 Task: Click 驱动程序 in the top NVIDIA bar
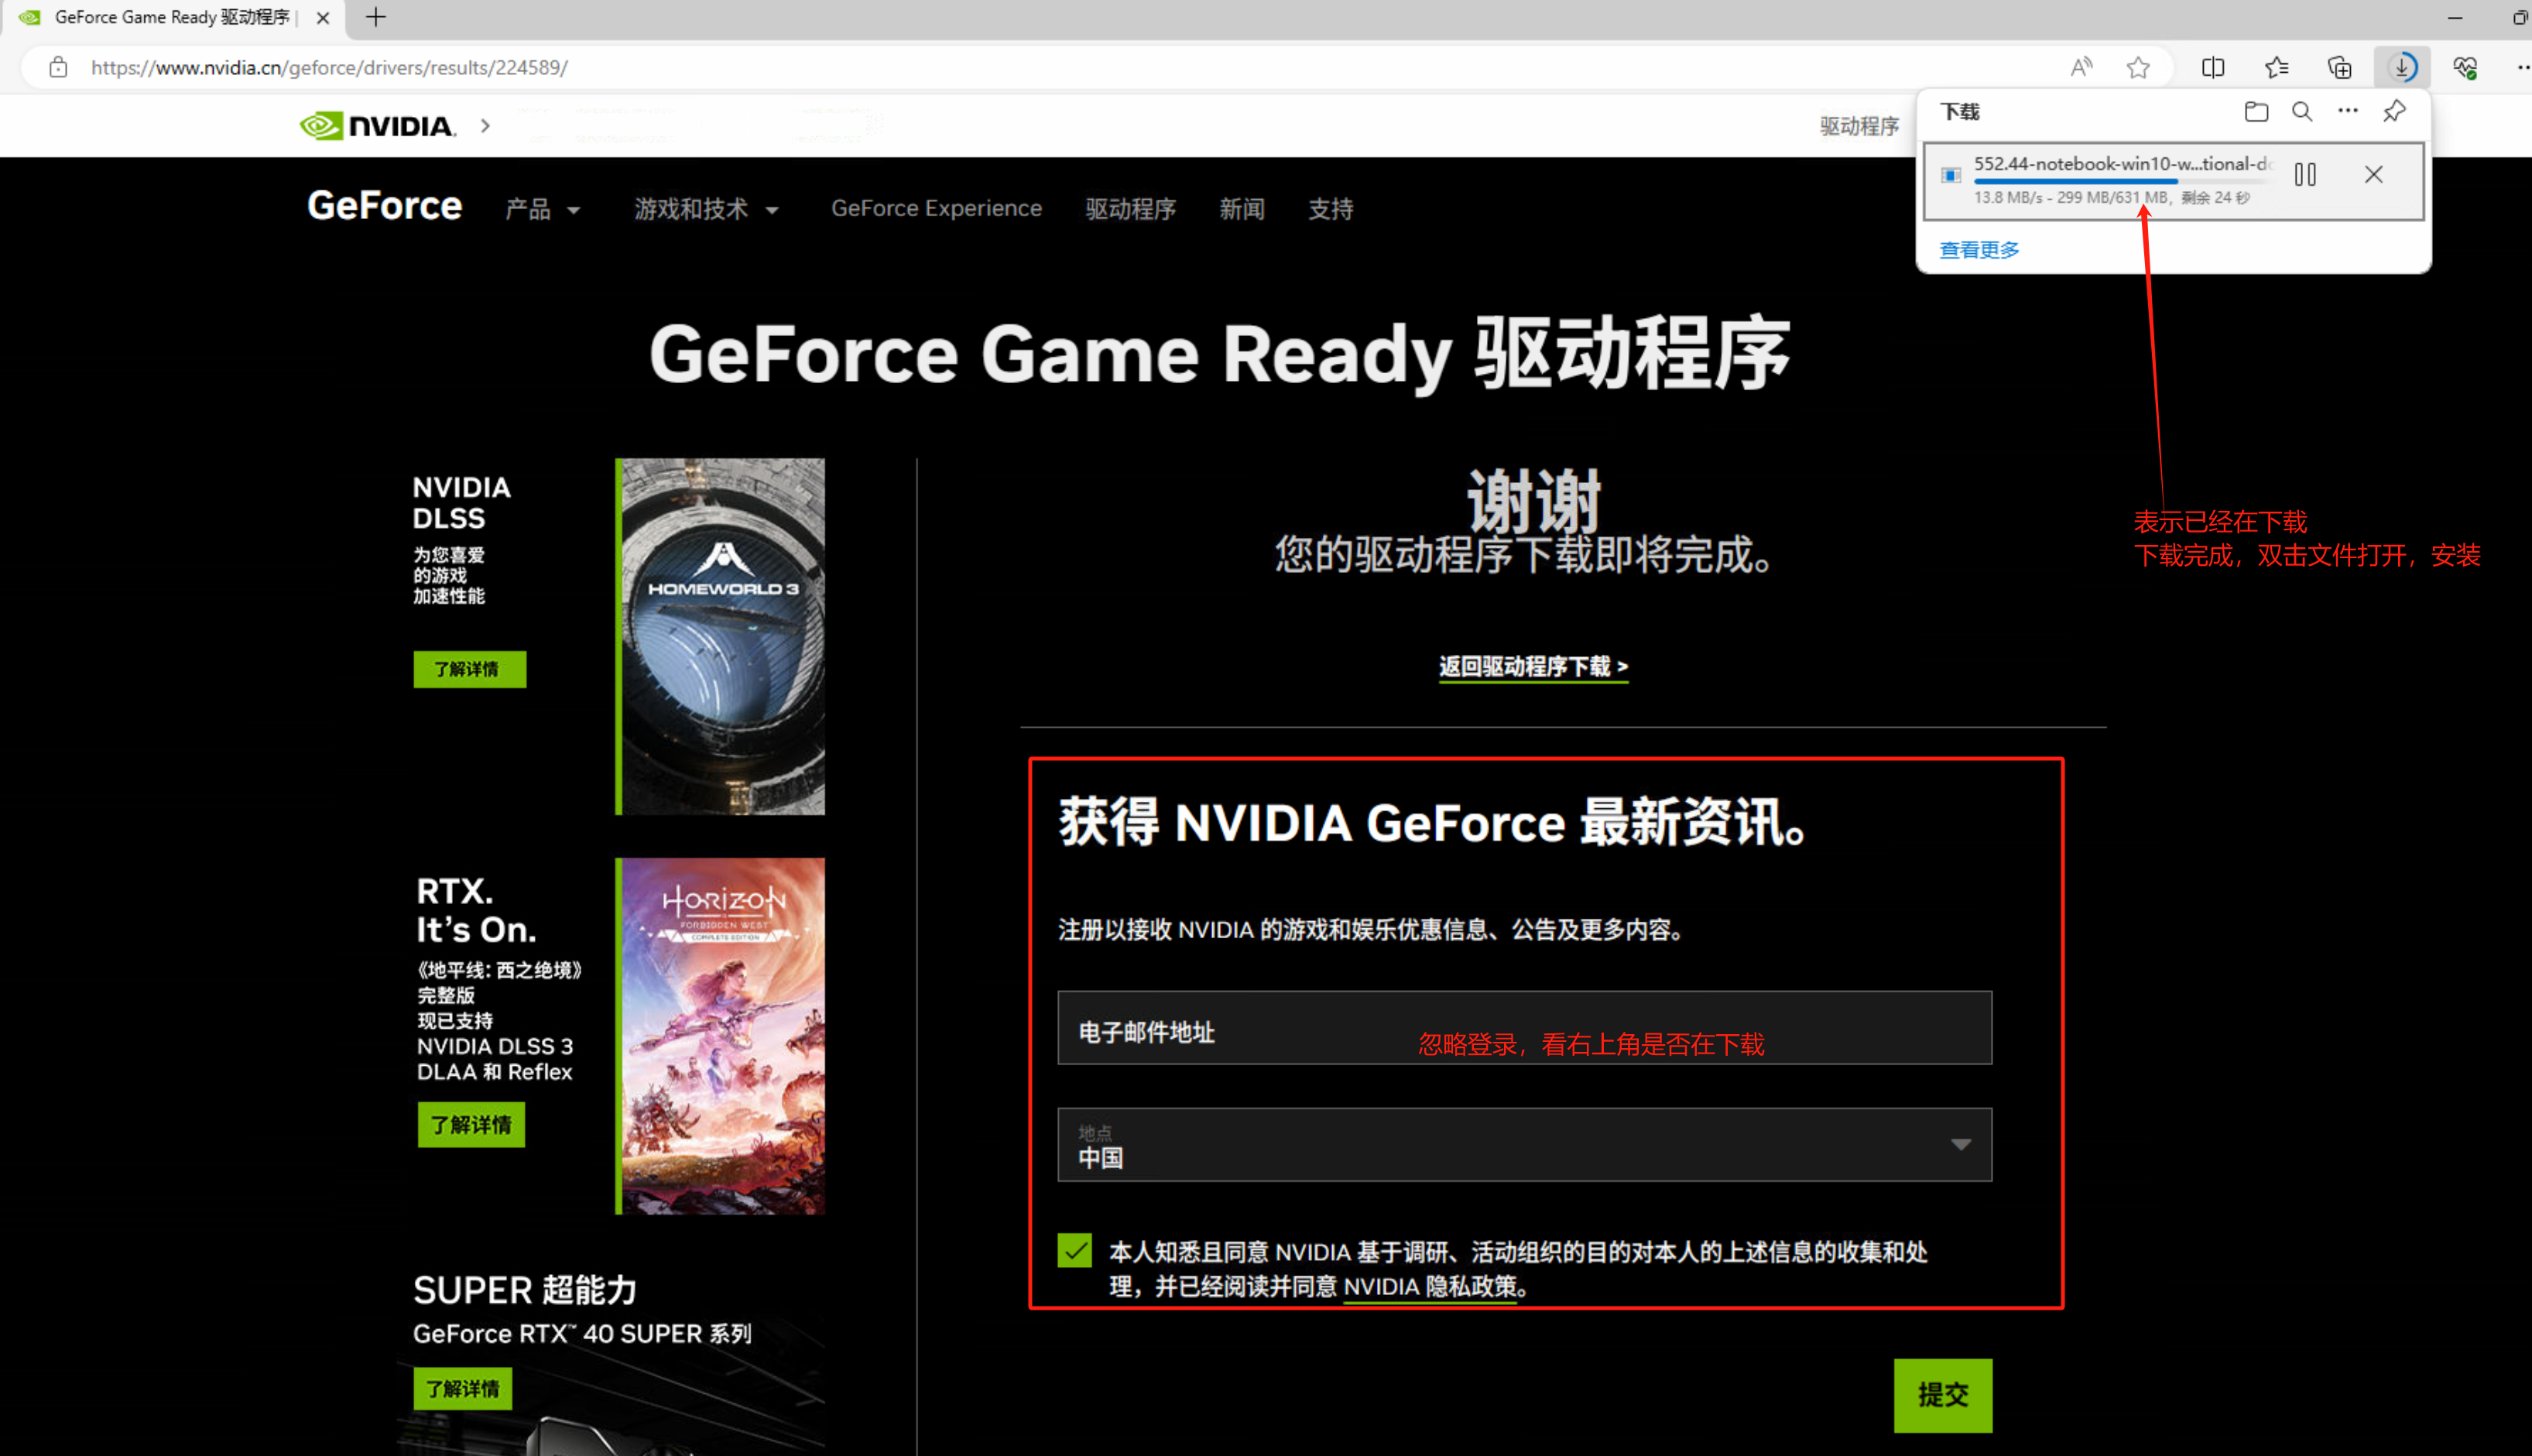(x=1859, y=126)
